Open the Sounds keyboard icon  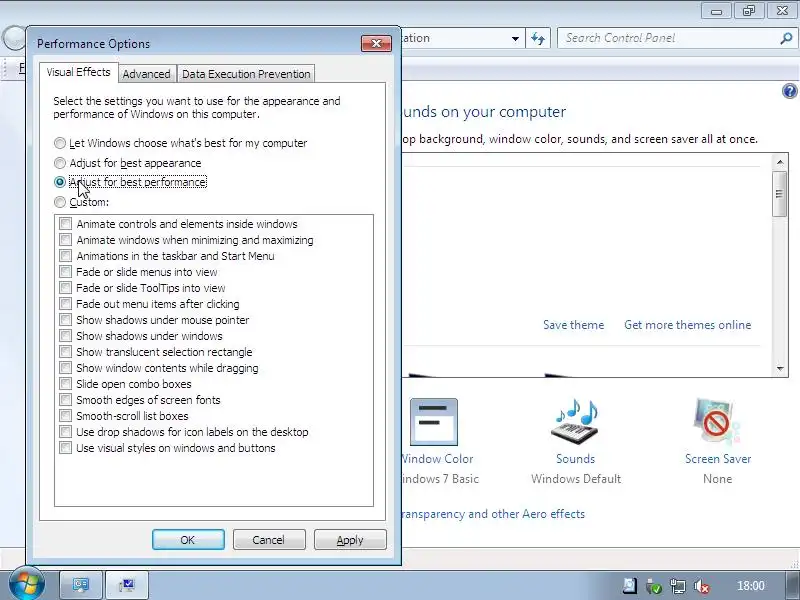click(x=575, y=422)
